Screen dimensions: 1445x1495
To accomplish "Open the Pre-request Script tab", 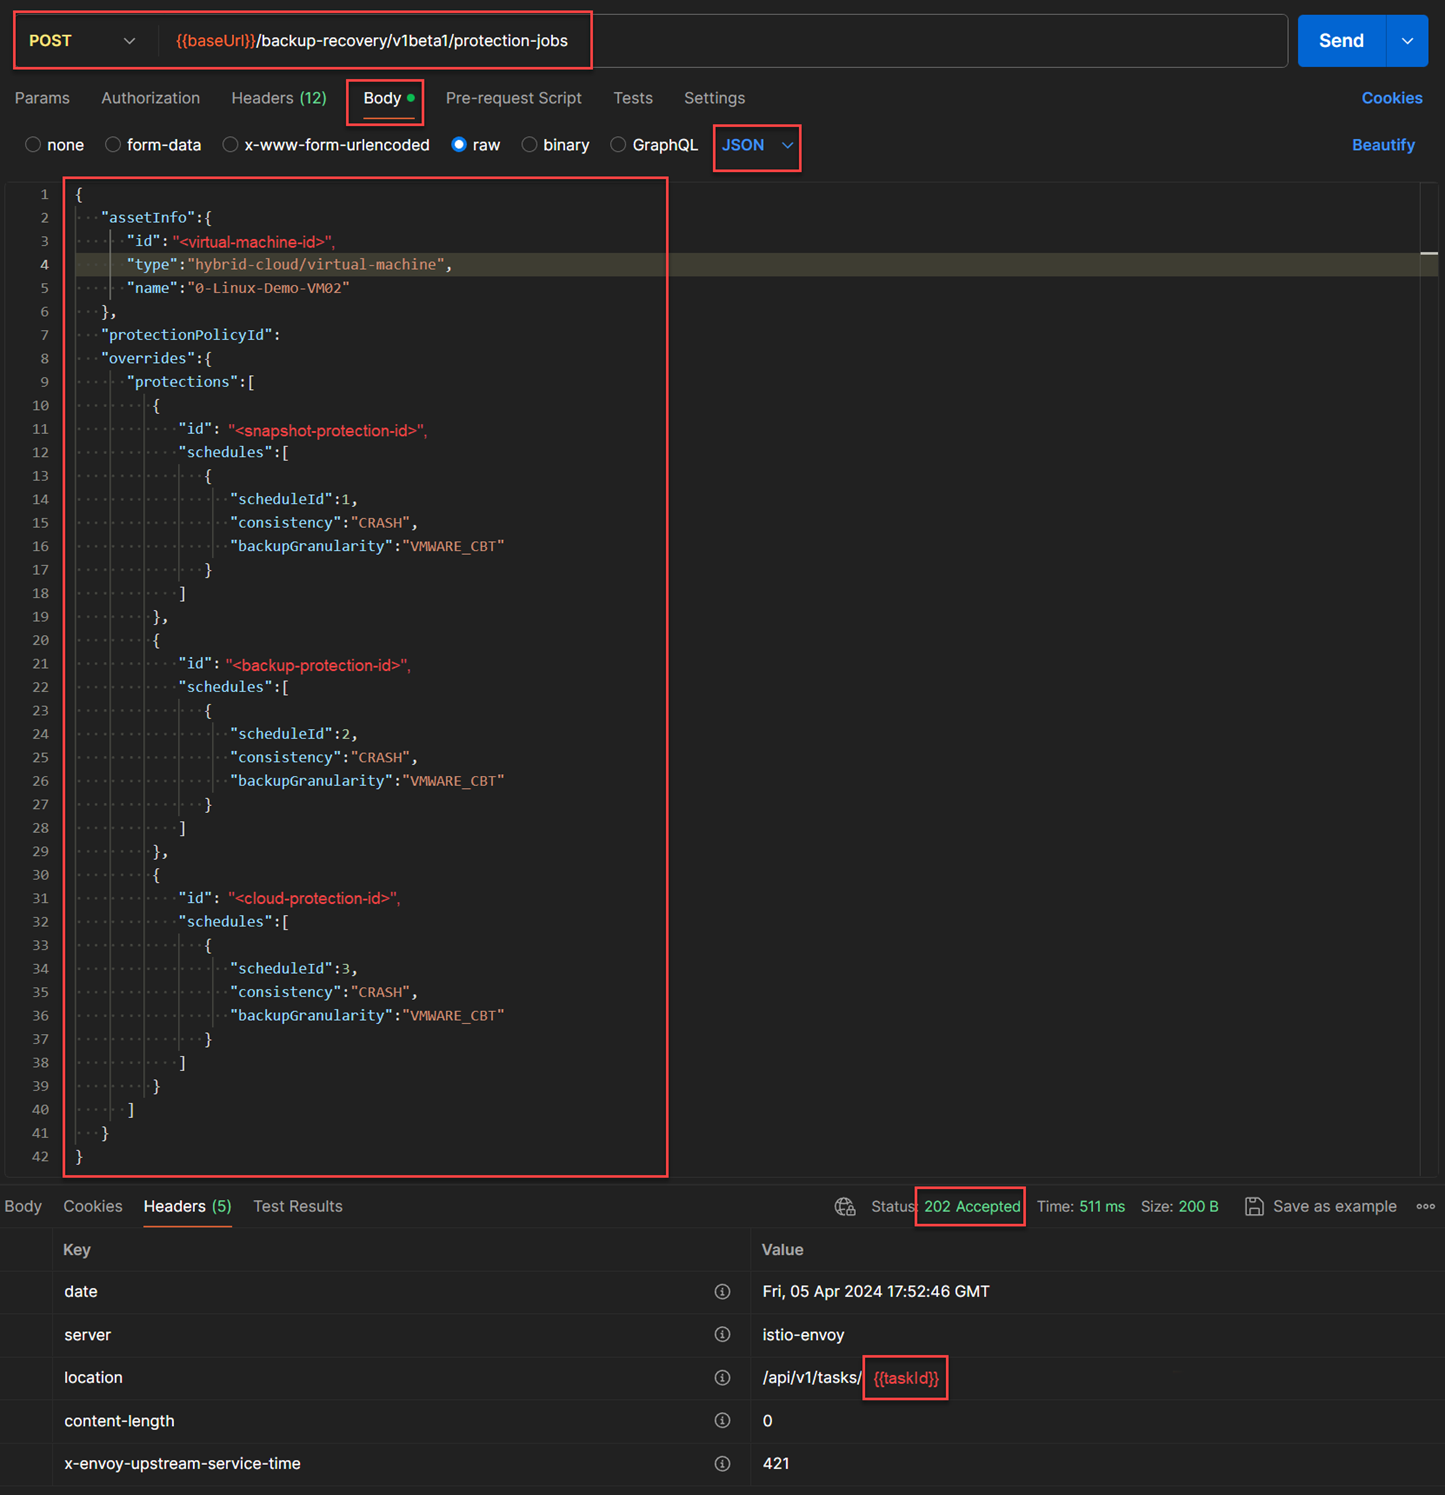I will click(513, 98).
